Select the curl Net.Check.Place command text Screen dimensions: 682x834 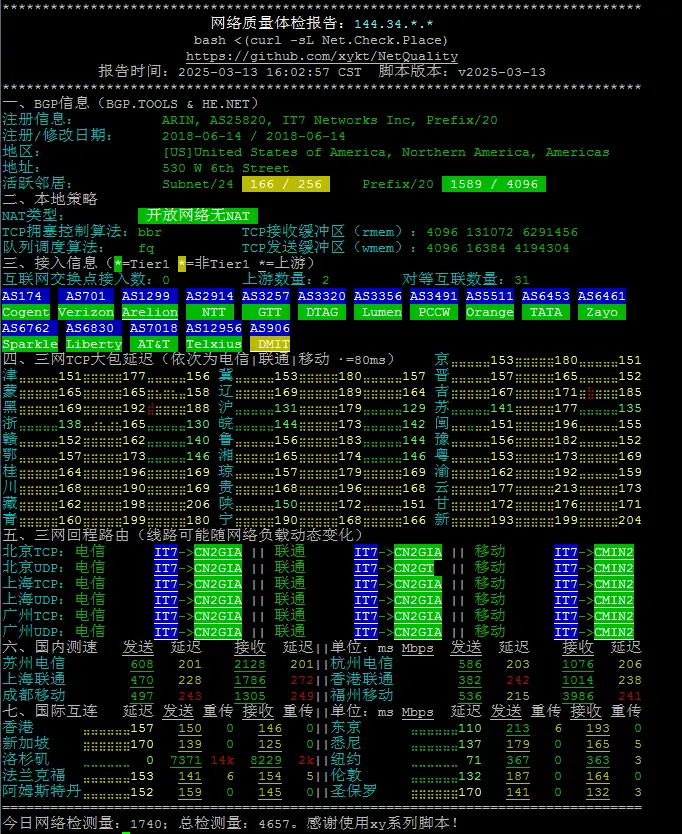[321, 40]
